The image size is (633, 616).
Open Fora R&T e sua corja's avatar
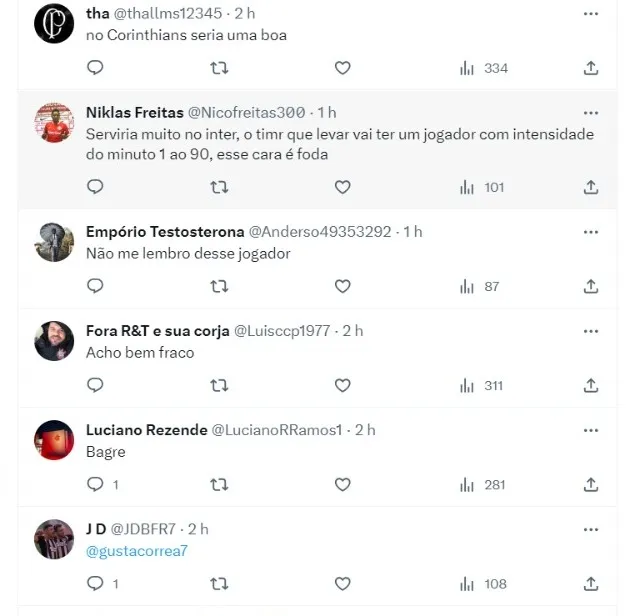click(54, 341)
